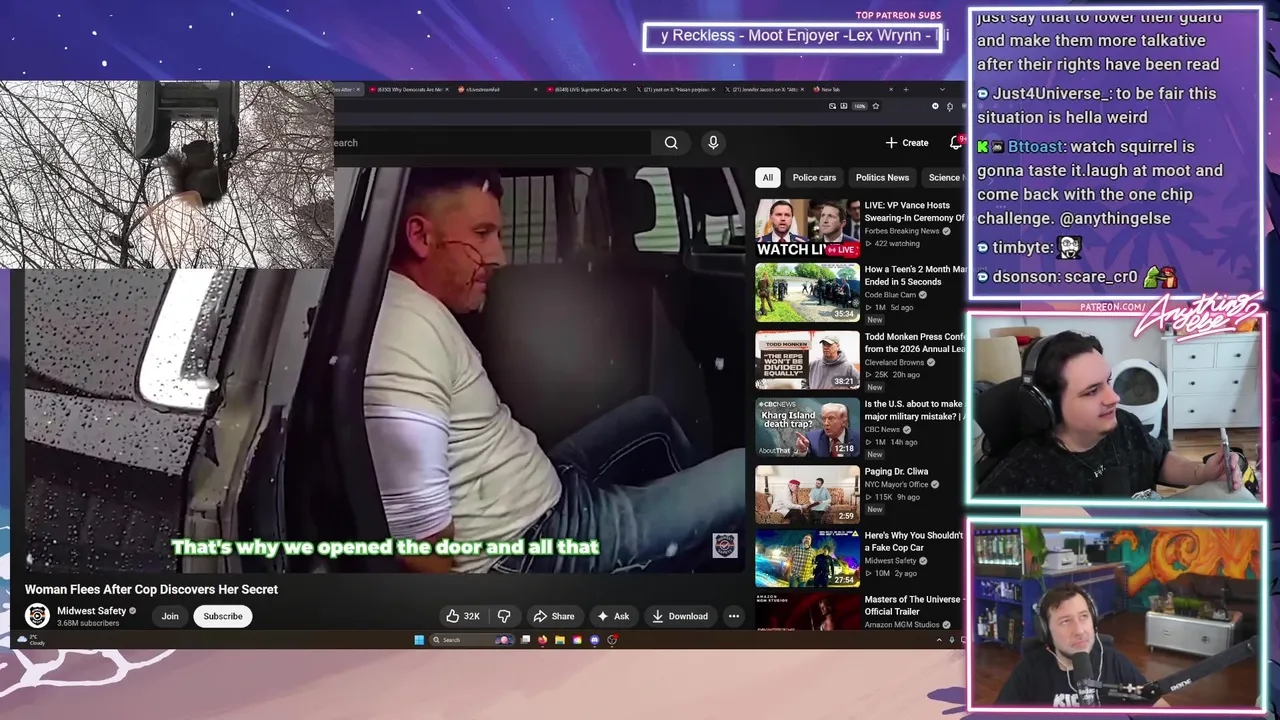Click the Share button
This screenshot has height=720, width=1280.
553,616
